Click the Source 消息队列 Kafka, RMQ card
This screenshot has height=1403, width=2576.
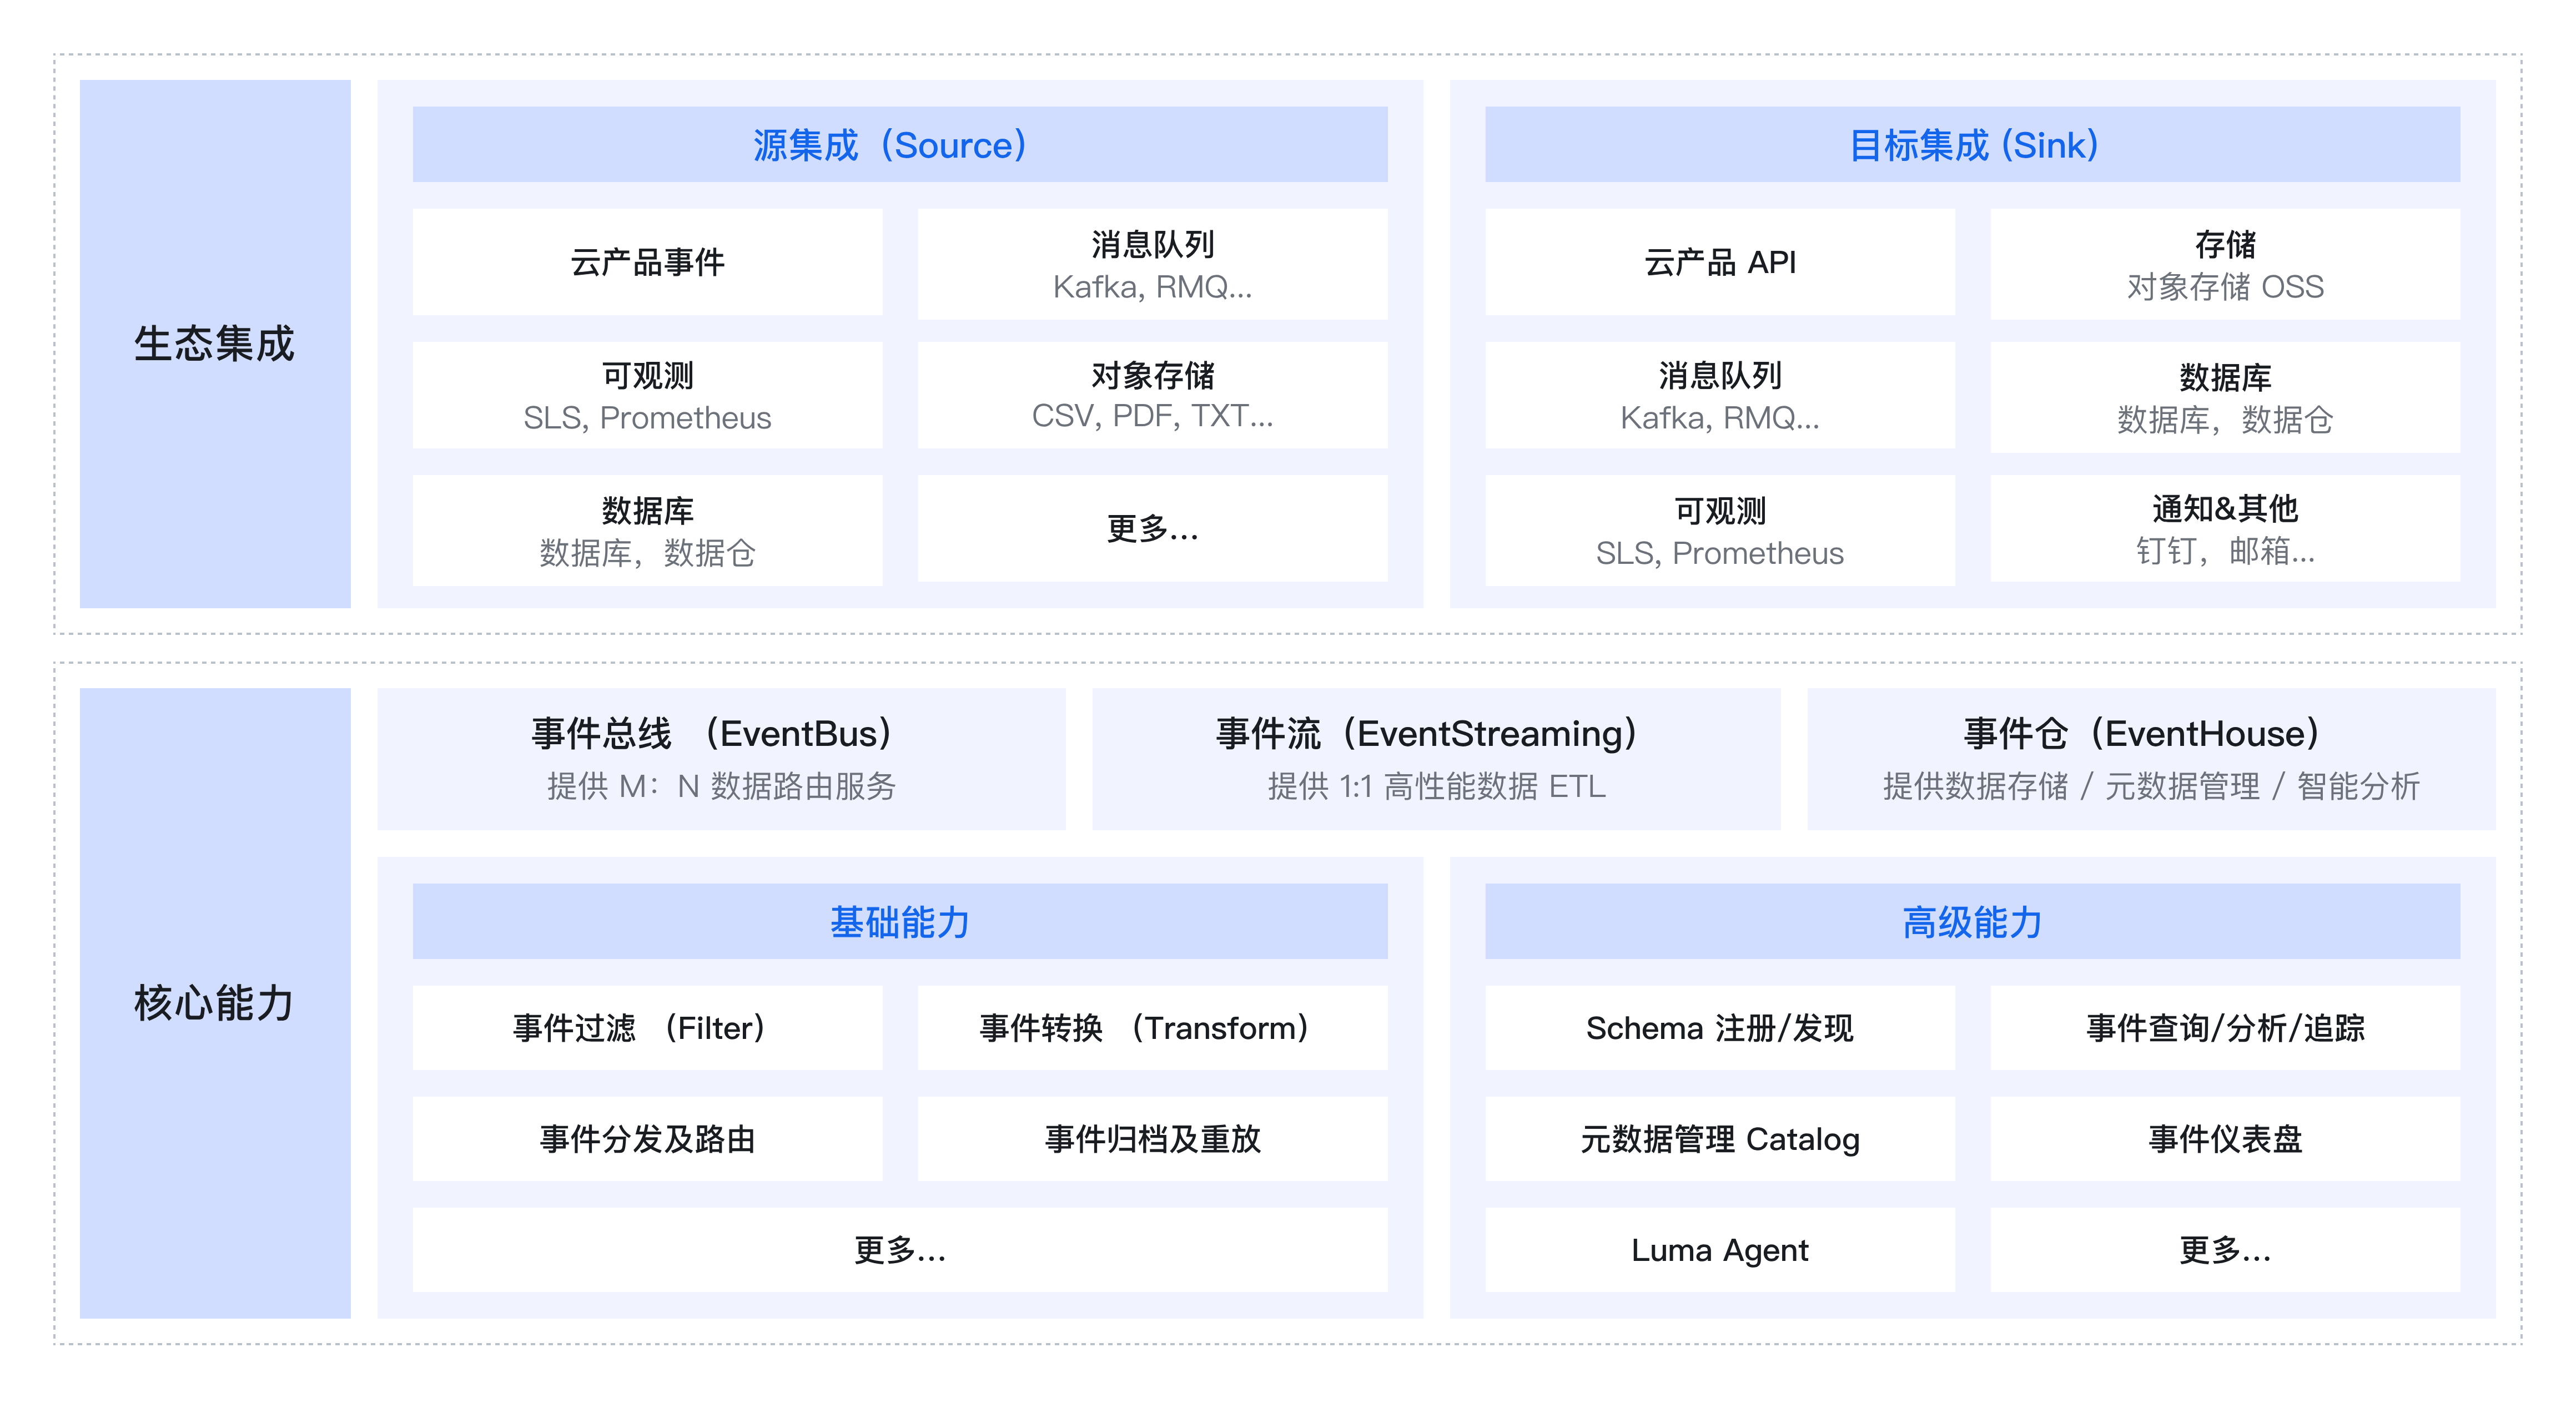(x=1152, y=264)
